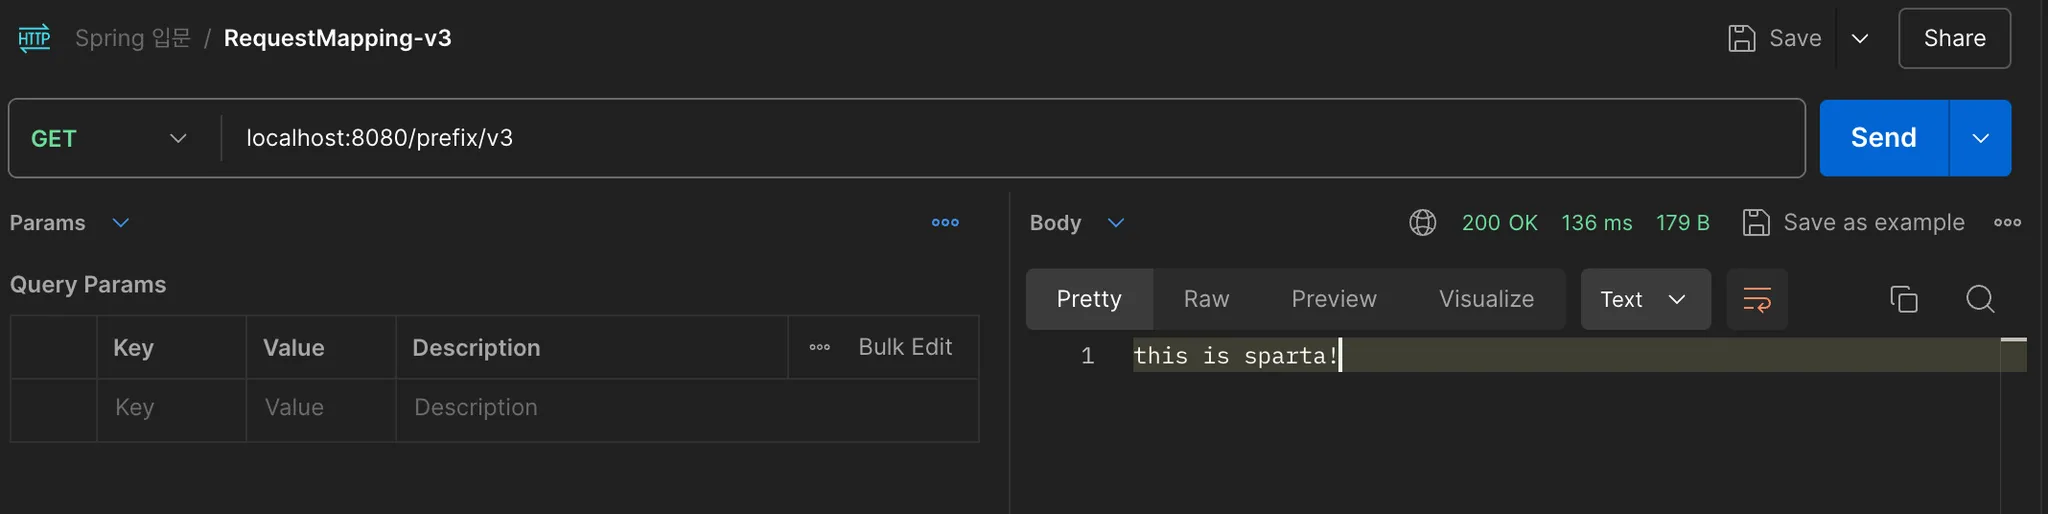The height and width of the screenshot is (514, 2048).
Task: Open the query params table column options
Action: tap(820, 347)
